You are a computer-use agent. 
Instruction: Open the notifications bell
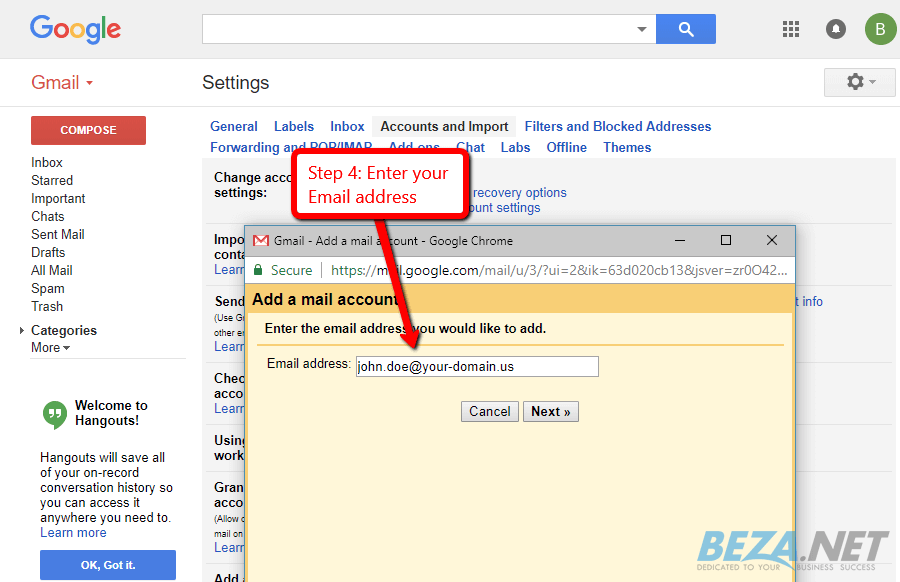(836, 29)
